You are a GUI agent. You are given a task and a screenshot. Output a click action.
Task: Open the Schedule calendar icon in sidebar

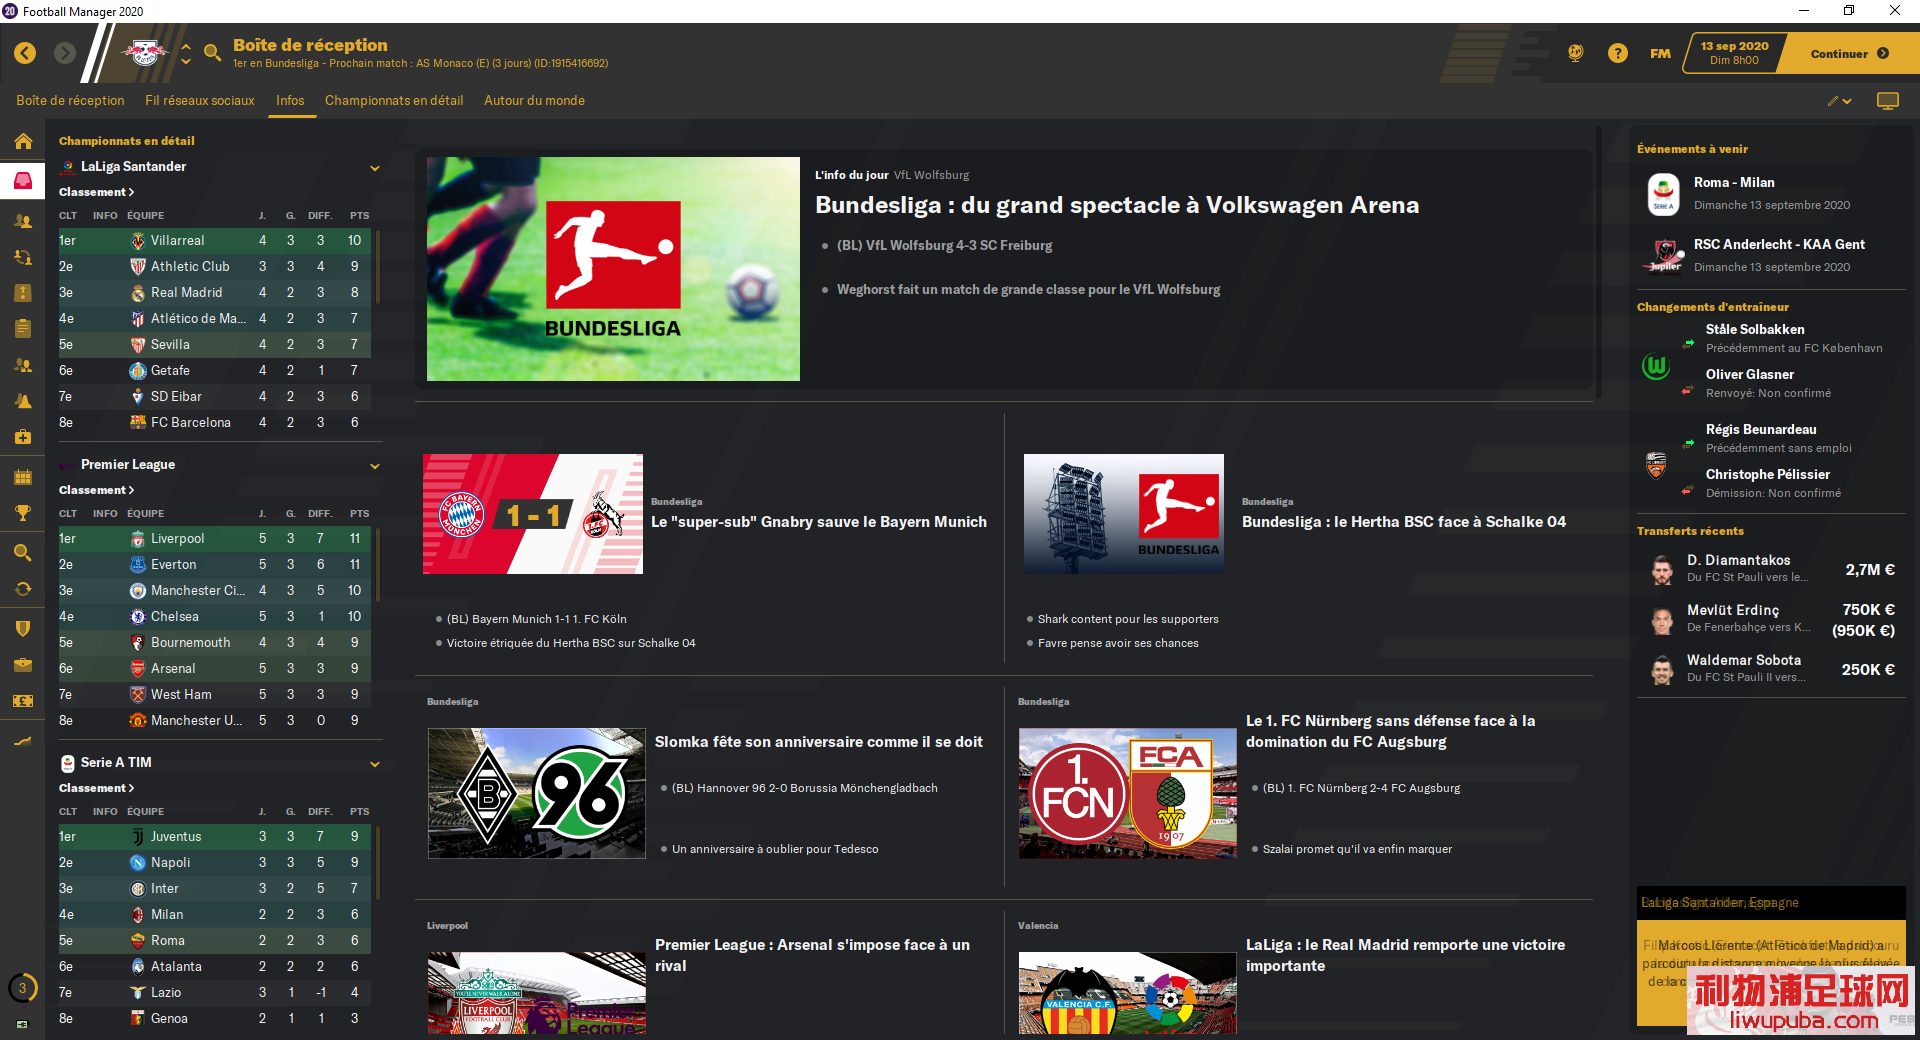[23, 477]
